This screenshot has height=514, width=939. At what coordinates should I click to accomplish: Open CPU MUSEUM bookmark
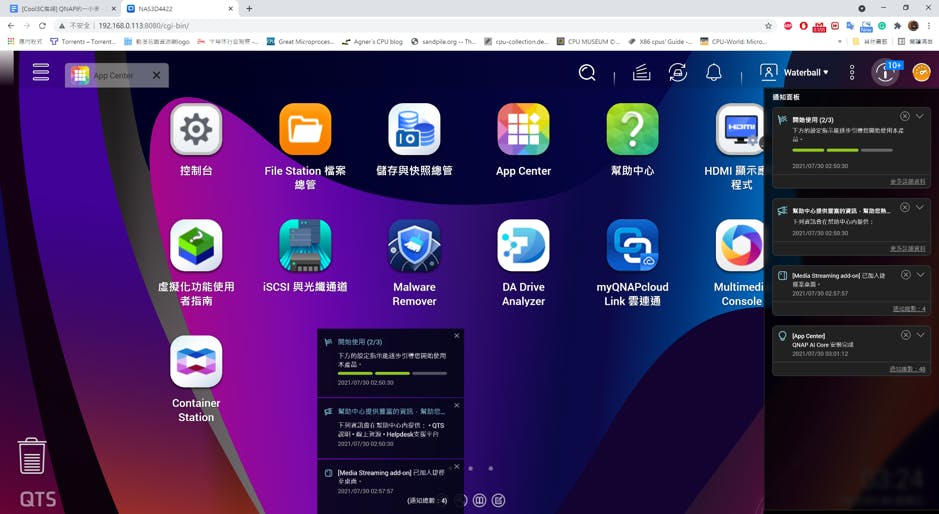(x=588, y=41)
